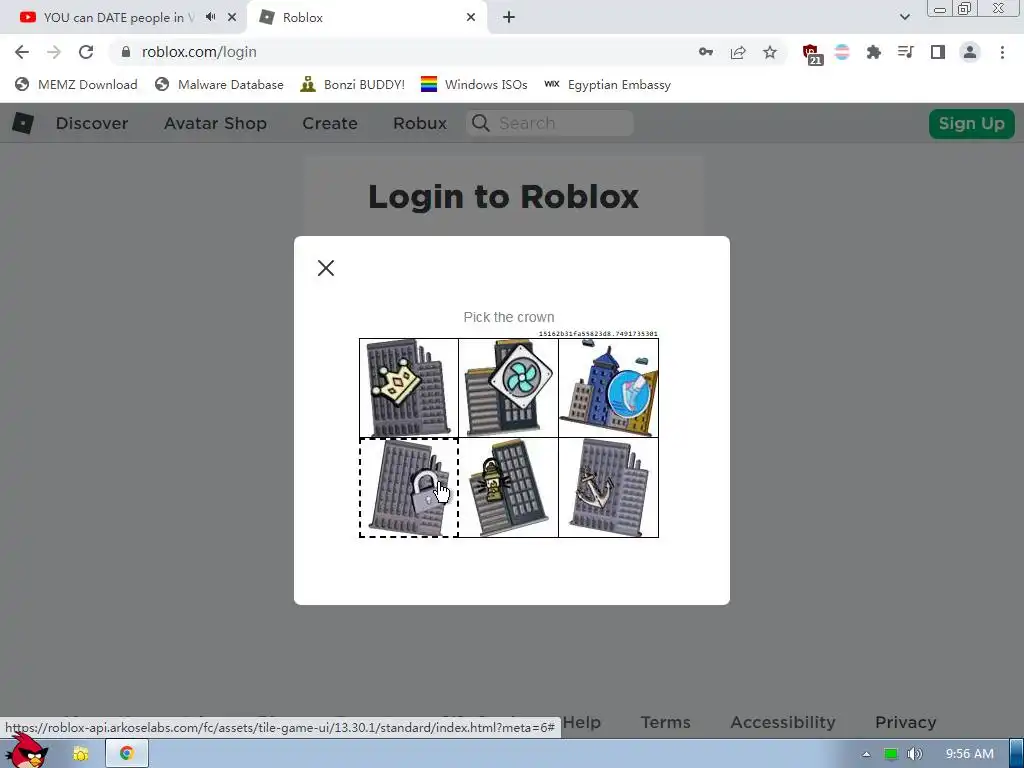Open the Malware Database bookmark

[x=219, y=84]
